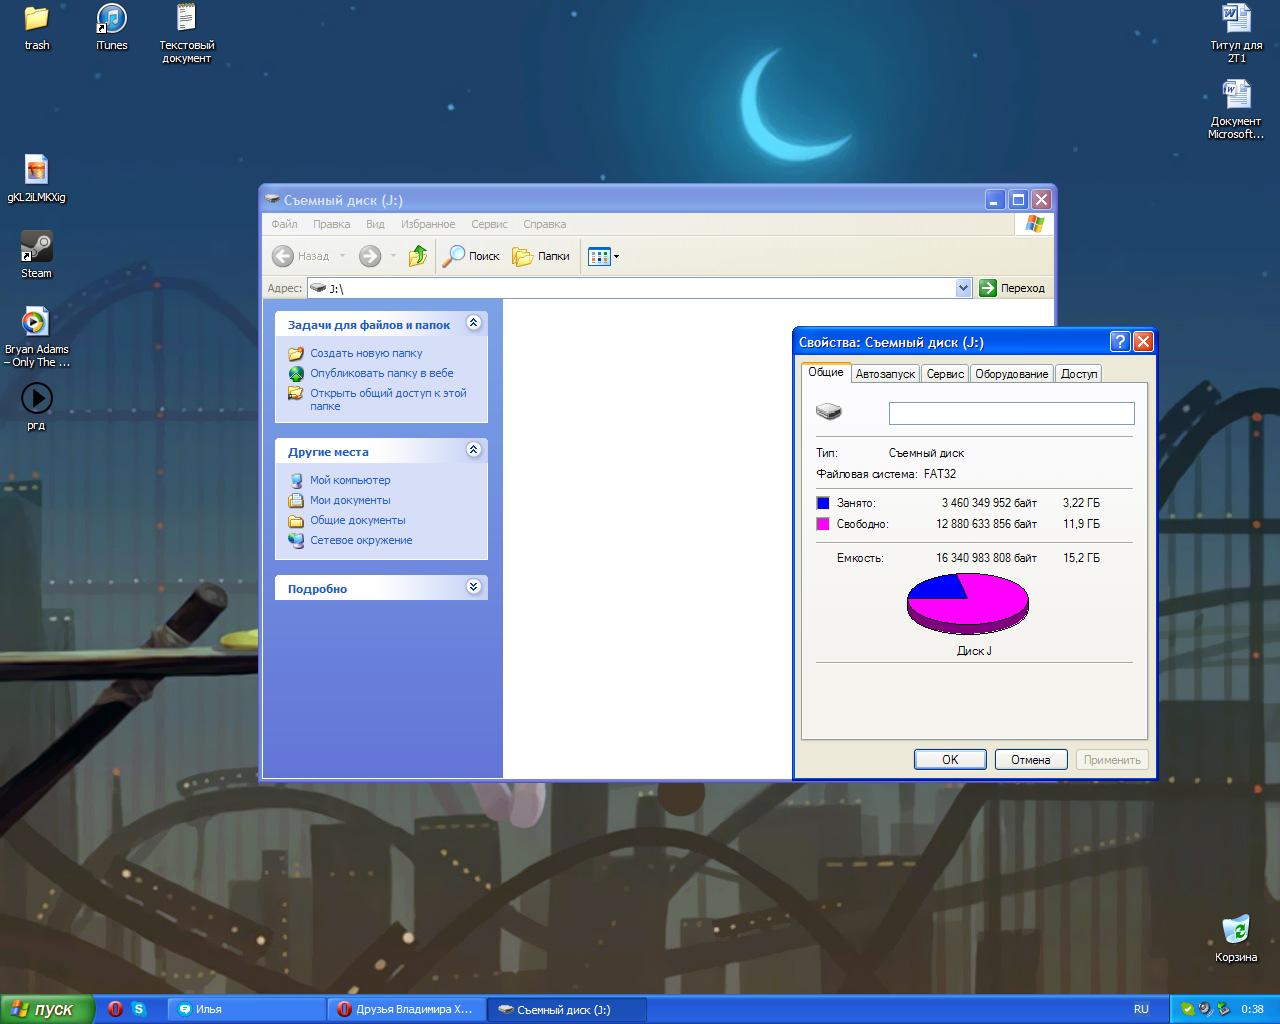This screenshot has width=1280, height=1024.
Task: Select Титул для 2Т1 Word document
Action: pyautogui.click(x=1236, y=33)
